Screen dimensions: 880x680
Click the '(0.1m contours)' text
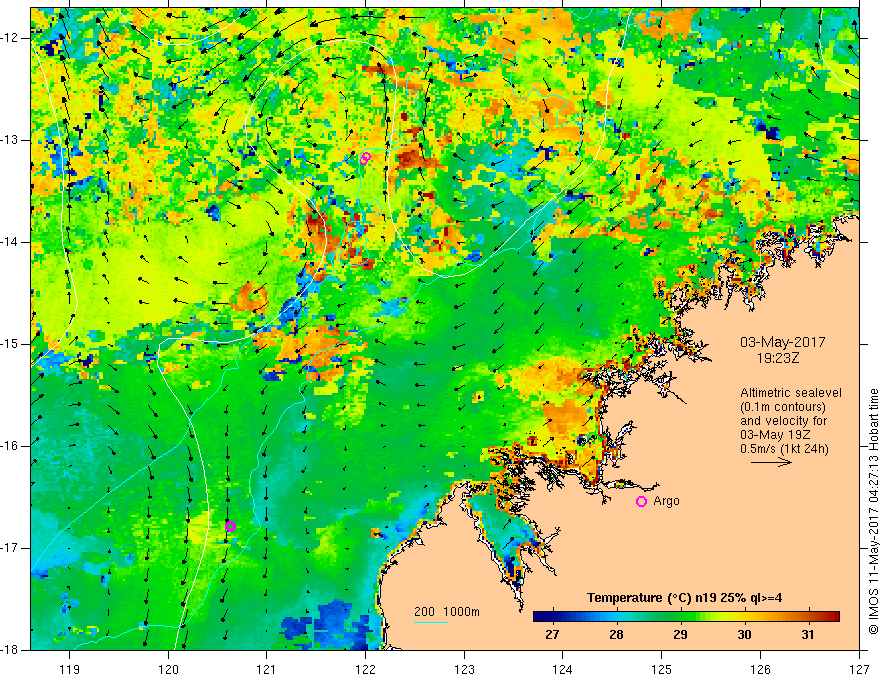coord(783,407)
